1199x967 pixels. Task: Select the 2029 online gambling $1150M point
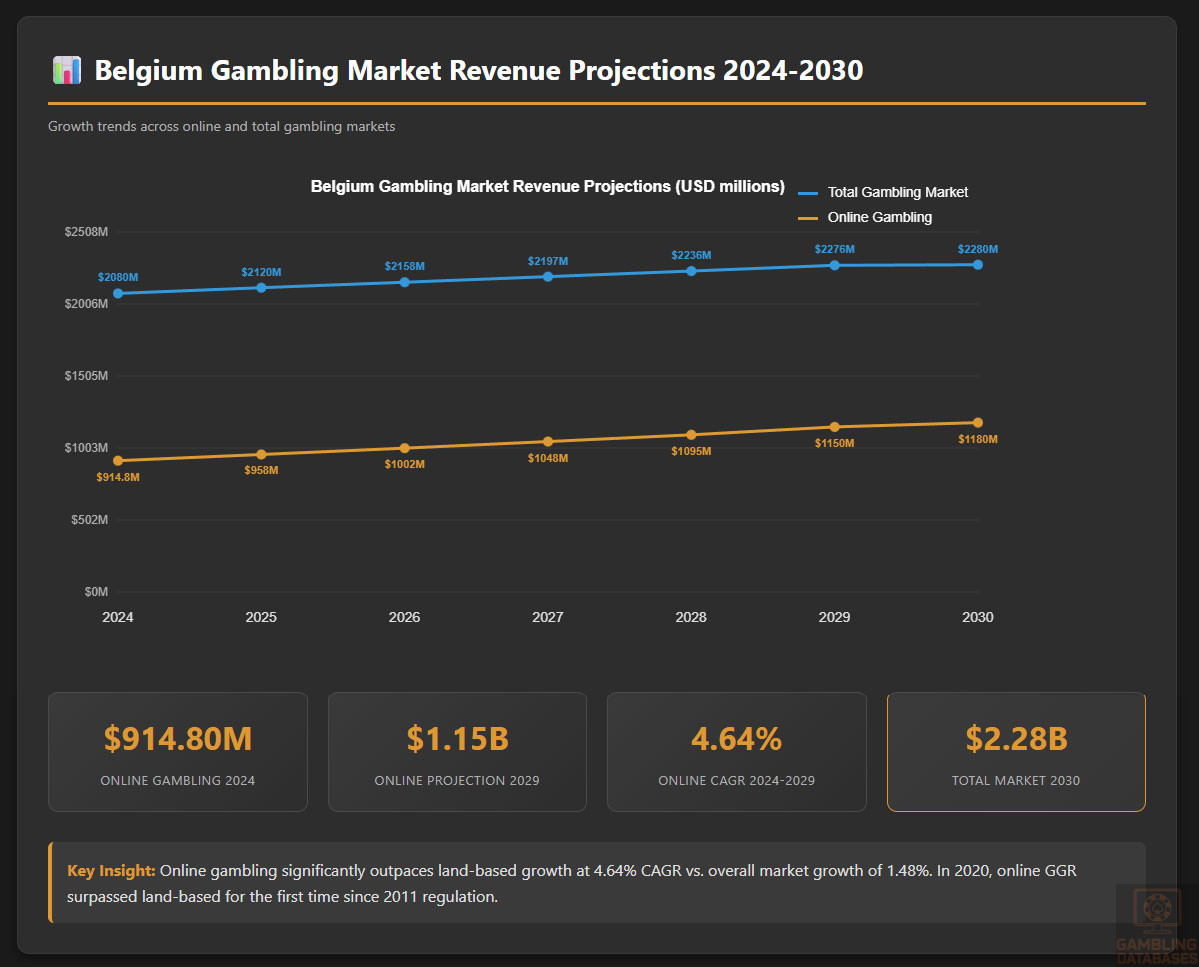[834, 427]
